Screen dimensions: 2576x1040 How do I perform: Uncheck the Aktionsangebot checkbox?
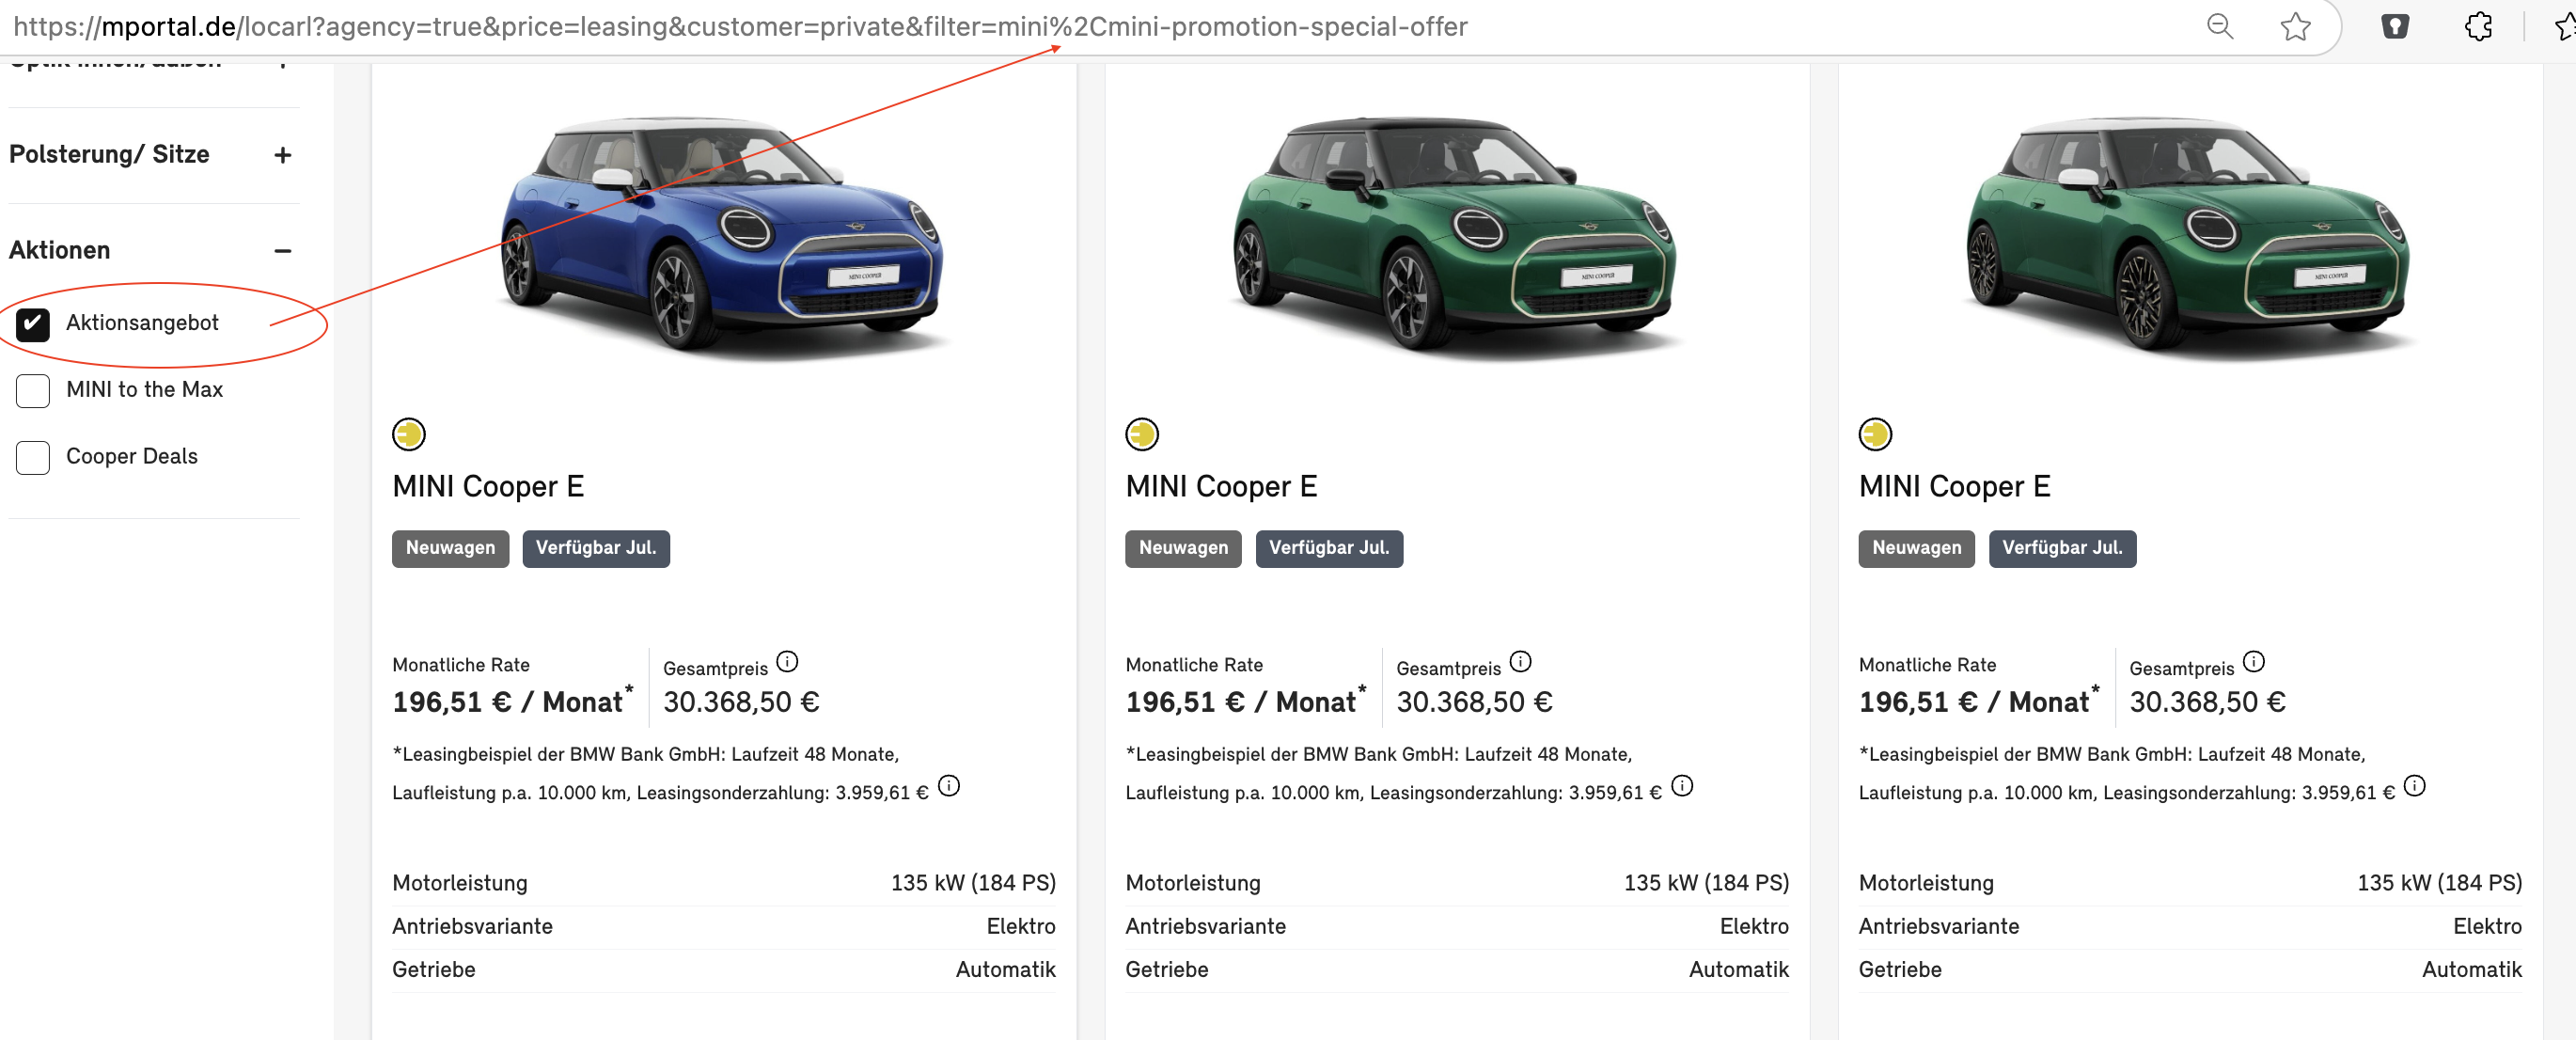(x=33, y=324)
